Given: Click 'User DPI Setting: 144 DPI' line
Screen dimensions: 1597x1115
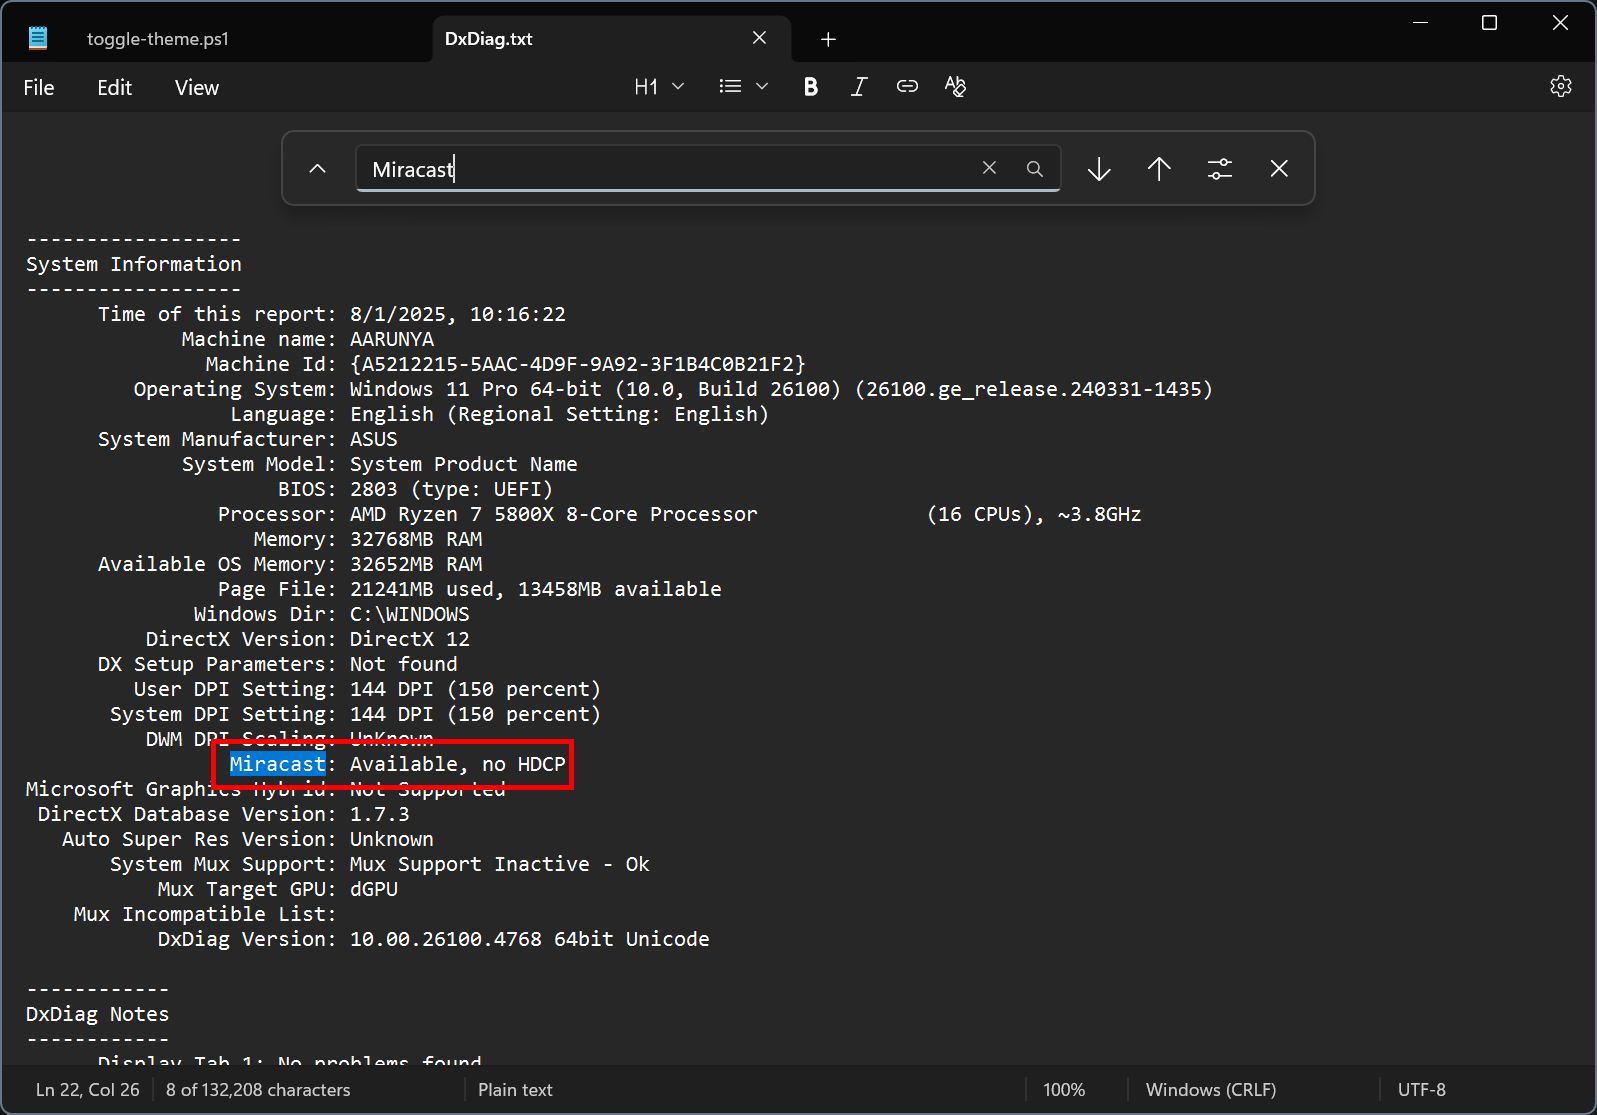Looking at the screenshot, I should [367, 689].
